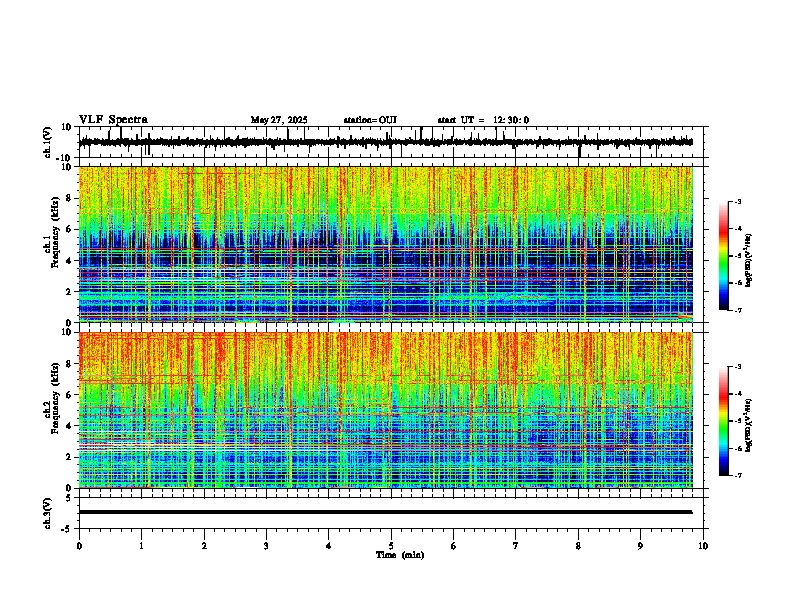
Task: Click the upper ch.1 colorbar scale
Action: click(x=724, y=256)
